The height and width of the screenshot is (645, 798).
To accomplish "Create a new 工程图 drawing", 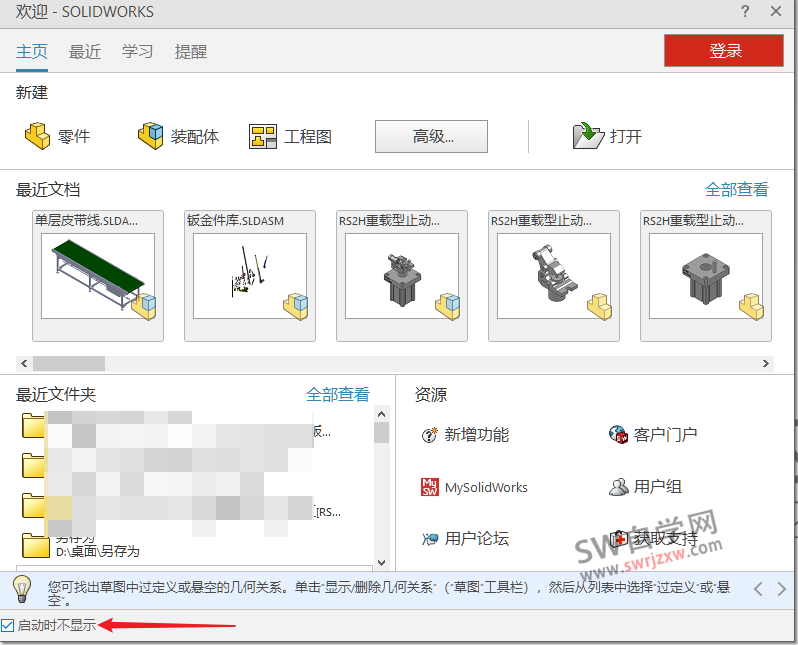I will 290,136.
